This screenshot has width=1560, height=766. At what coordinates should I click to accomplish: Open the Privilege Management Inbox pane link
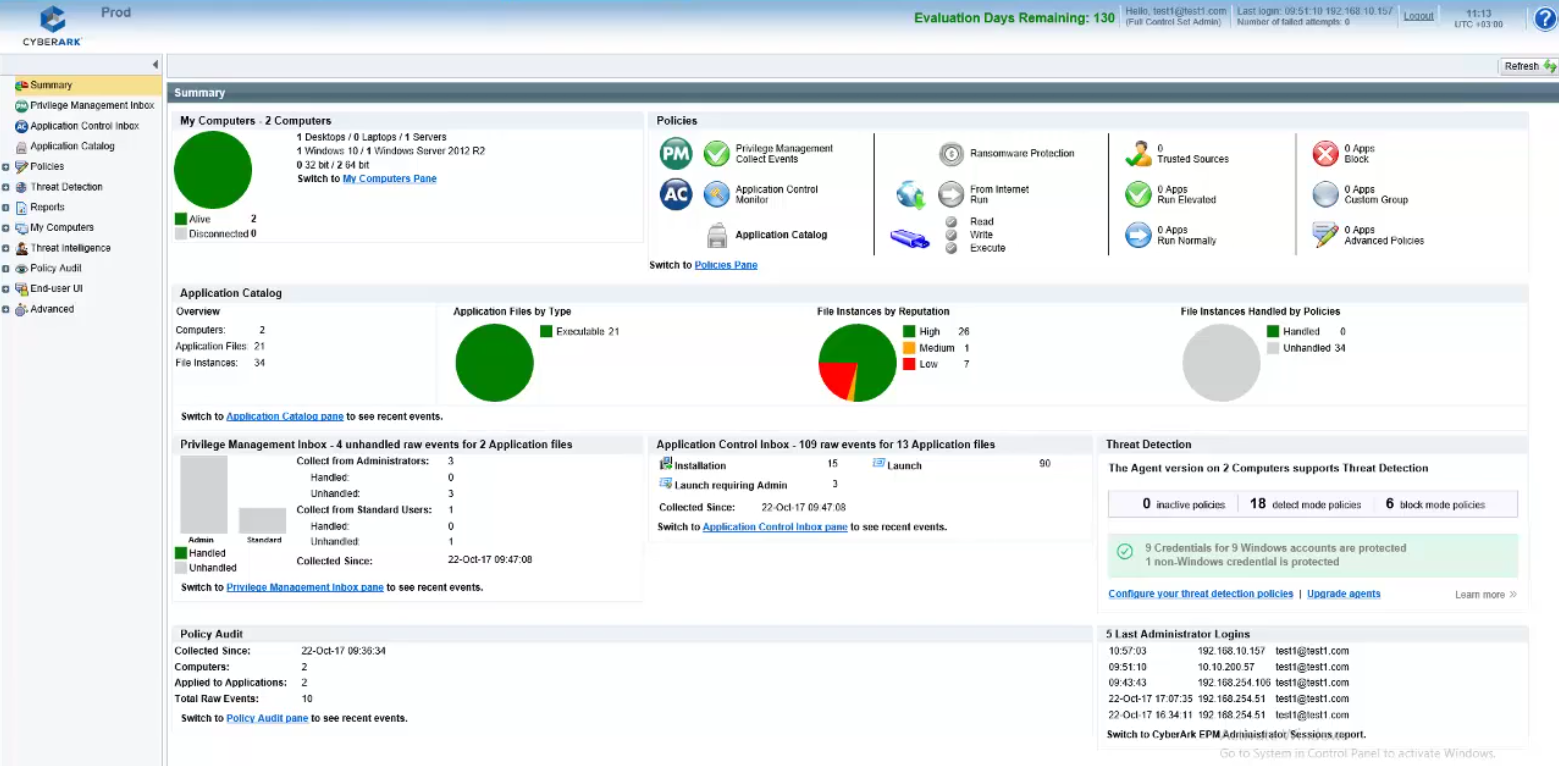click(305, 587)
